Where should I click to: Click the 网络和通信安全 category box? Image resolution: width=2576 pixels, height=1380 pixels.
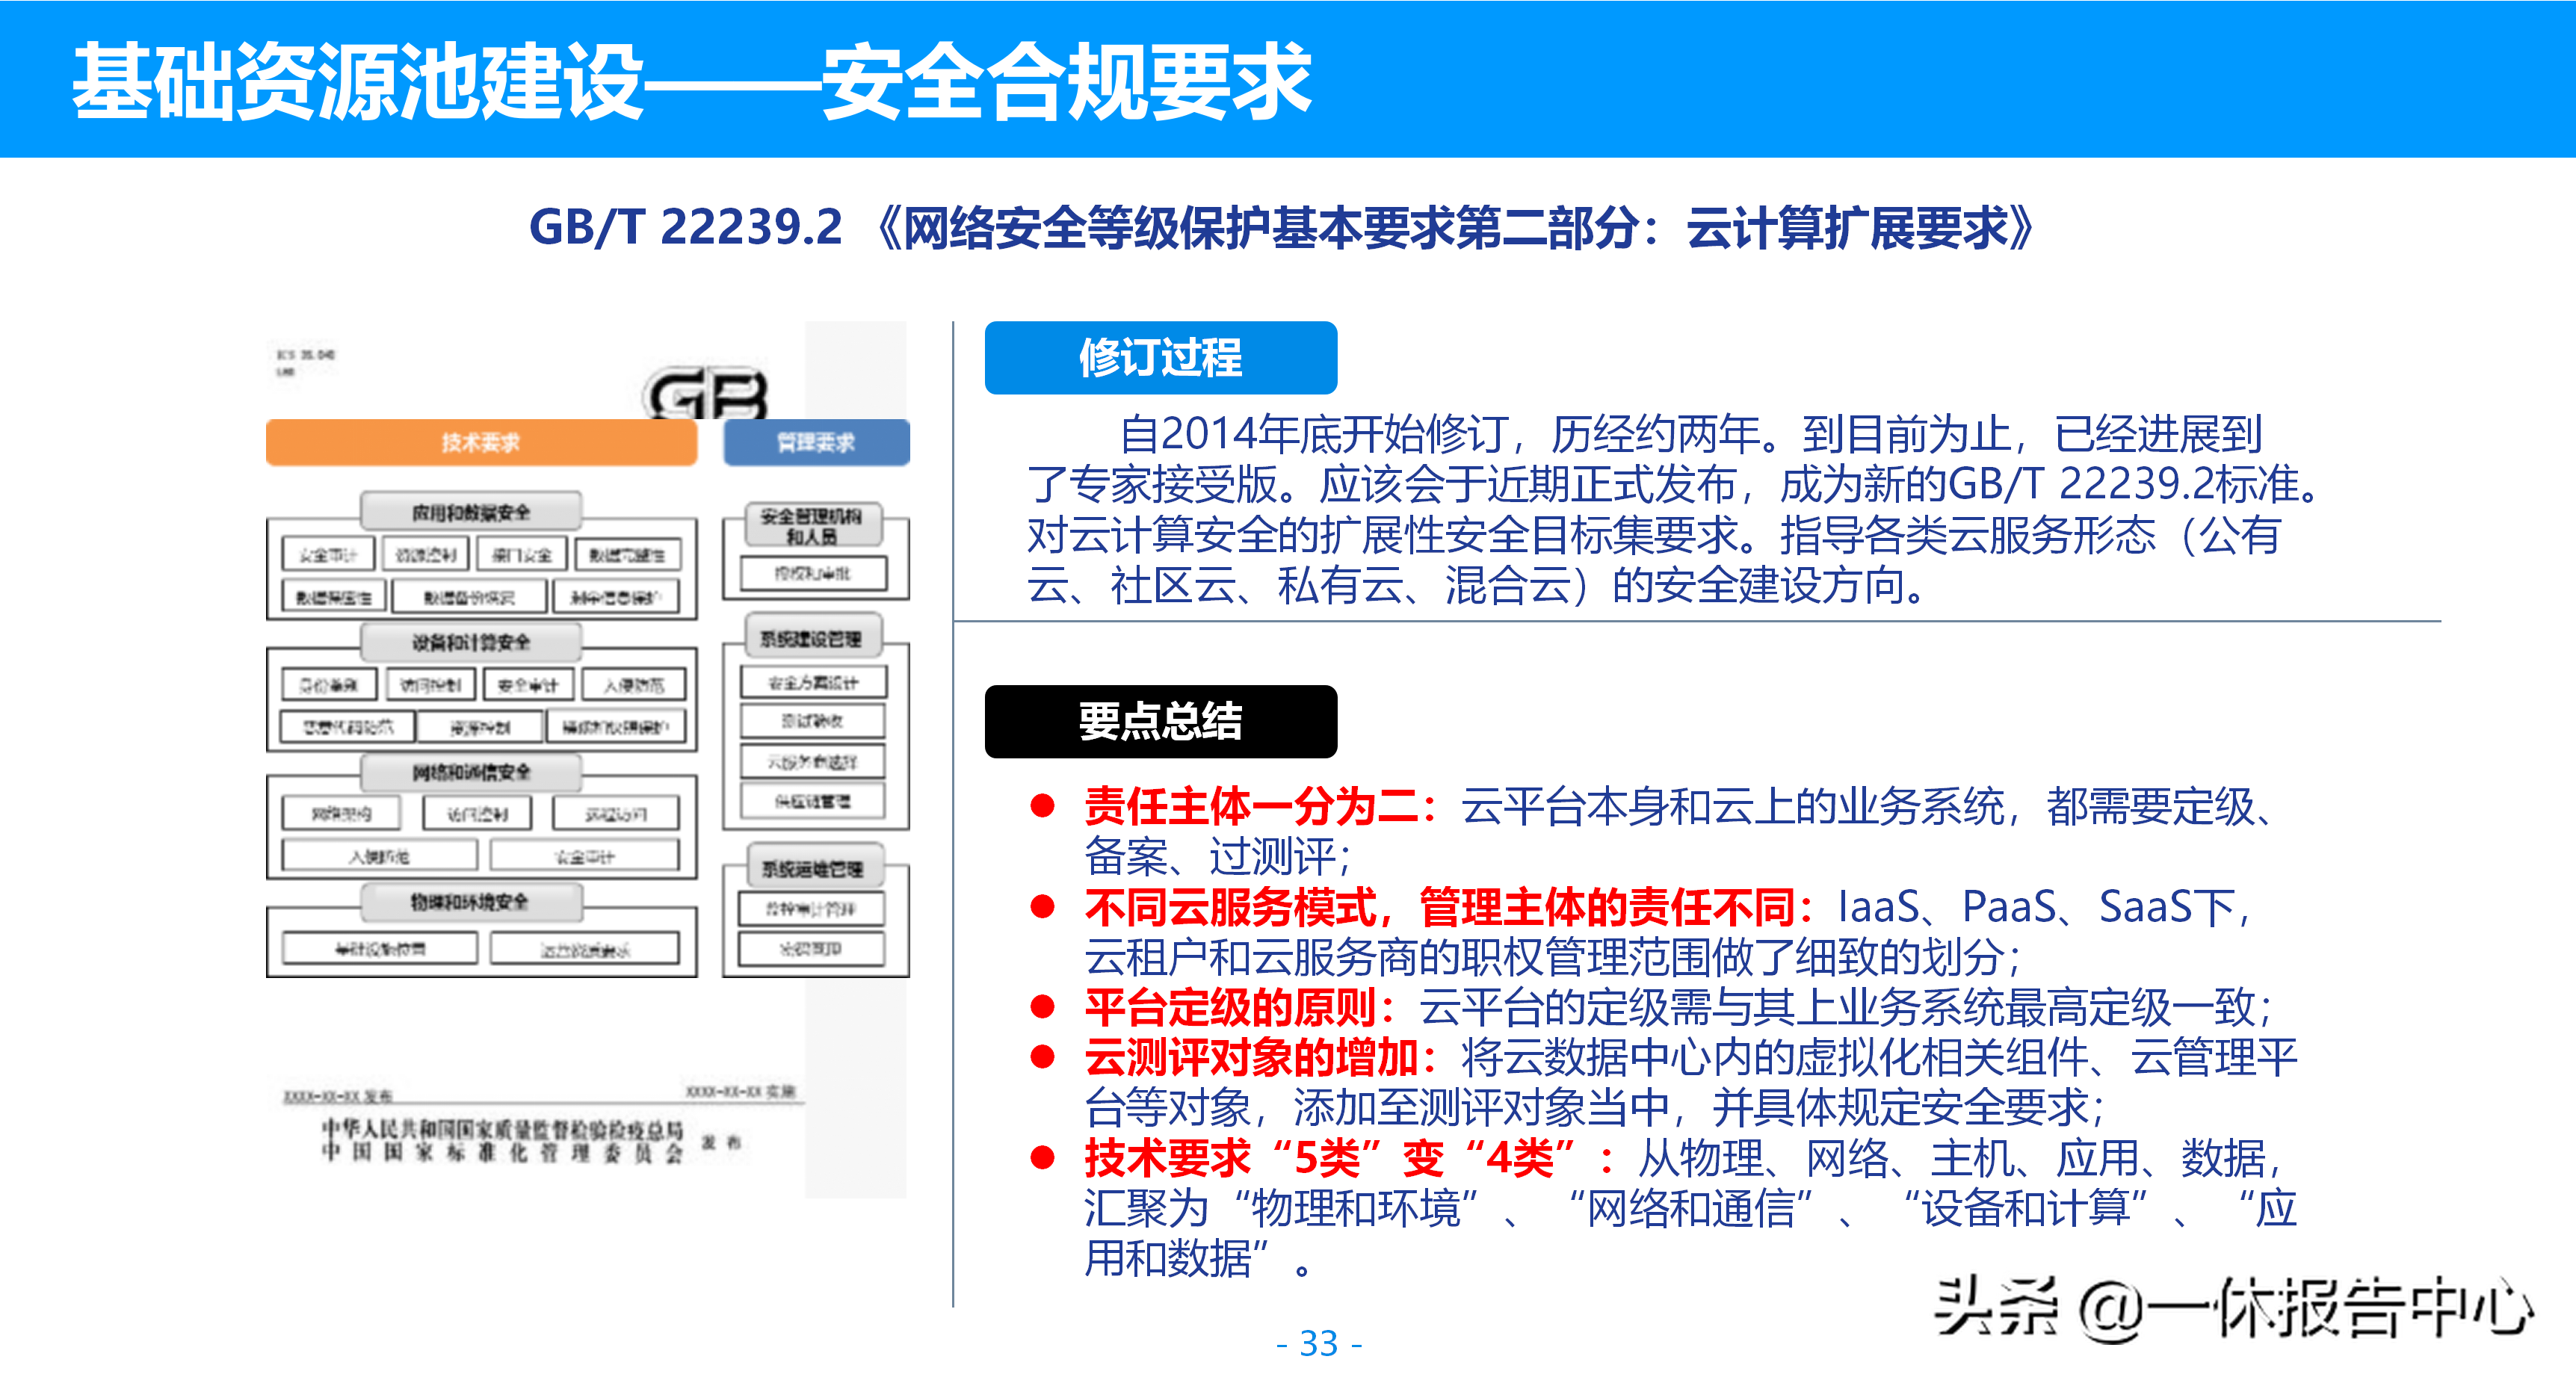click(471, 772)
